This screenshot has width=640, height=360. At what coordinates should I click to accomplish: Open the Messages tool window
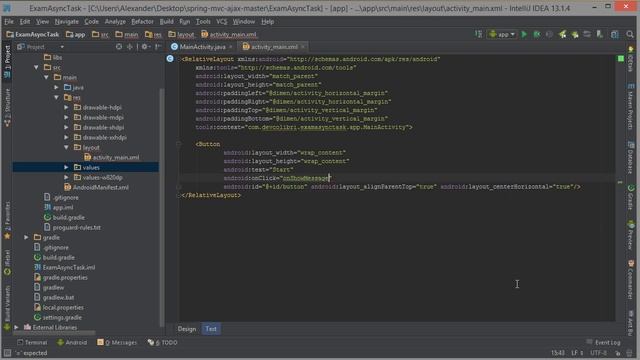coord(117,342)
